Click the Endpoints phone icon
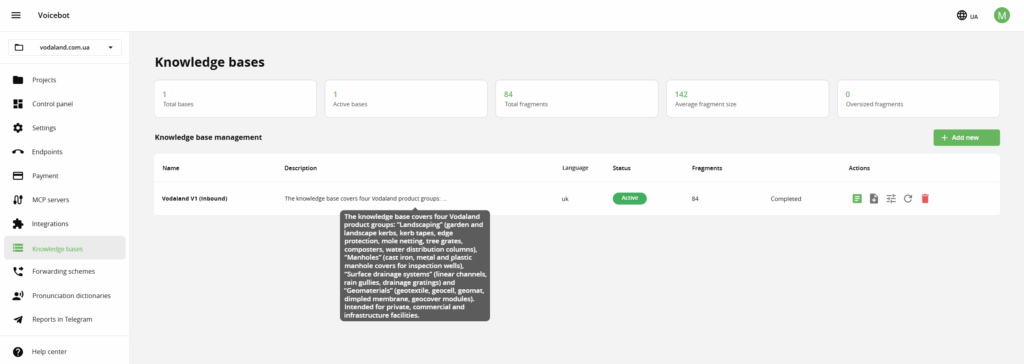 click(18, 152)
